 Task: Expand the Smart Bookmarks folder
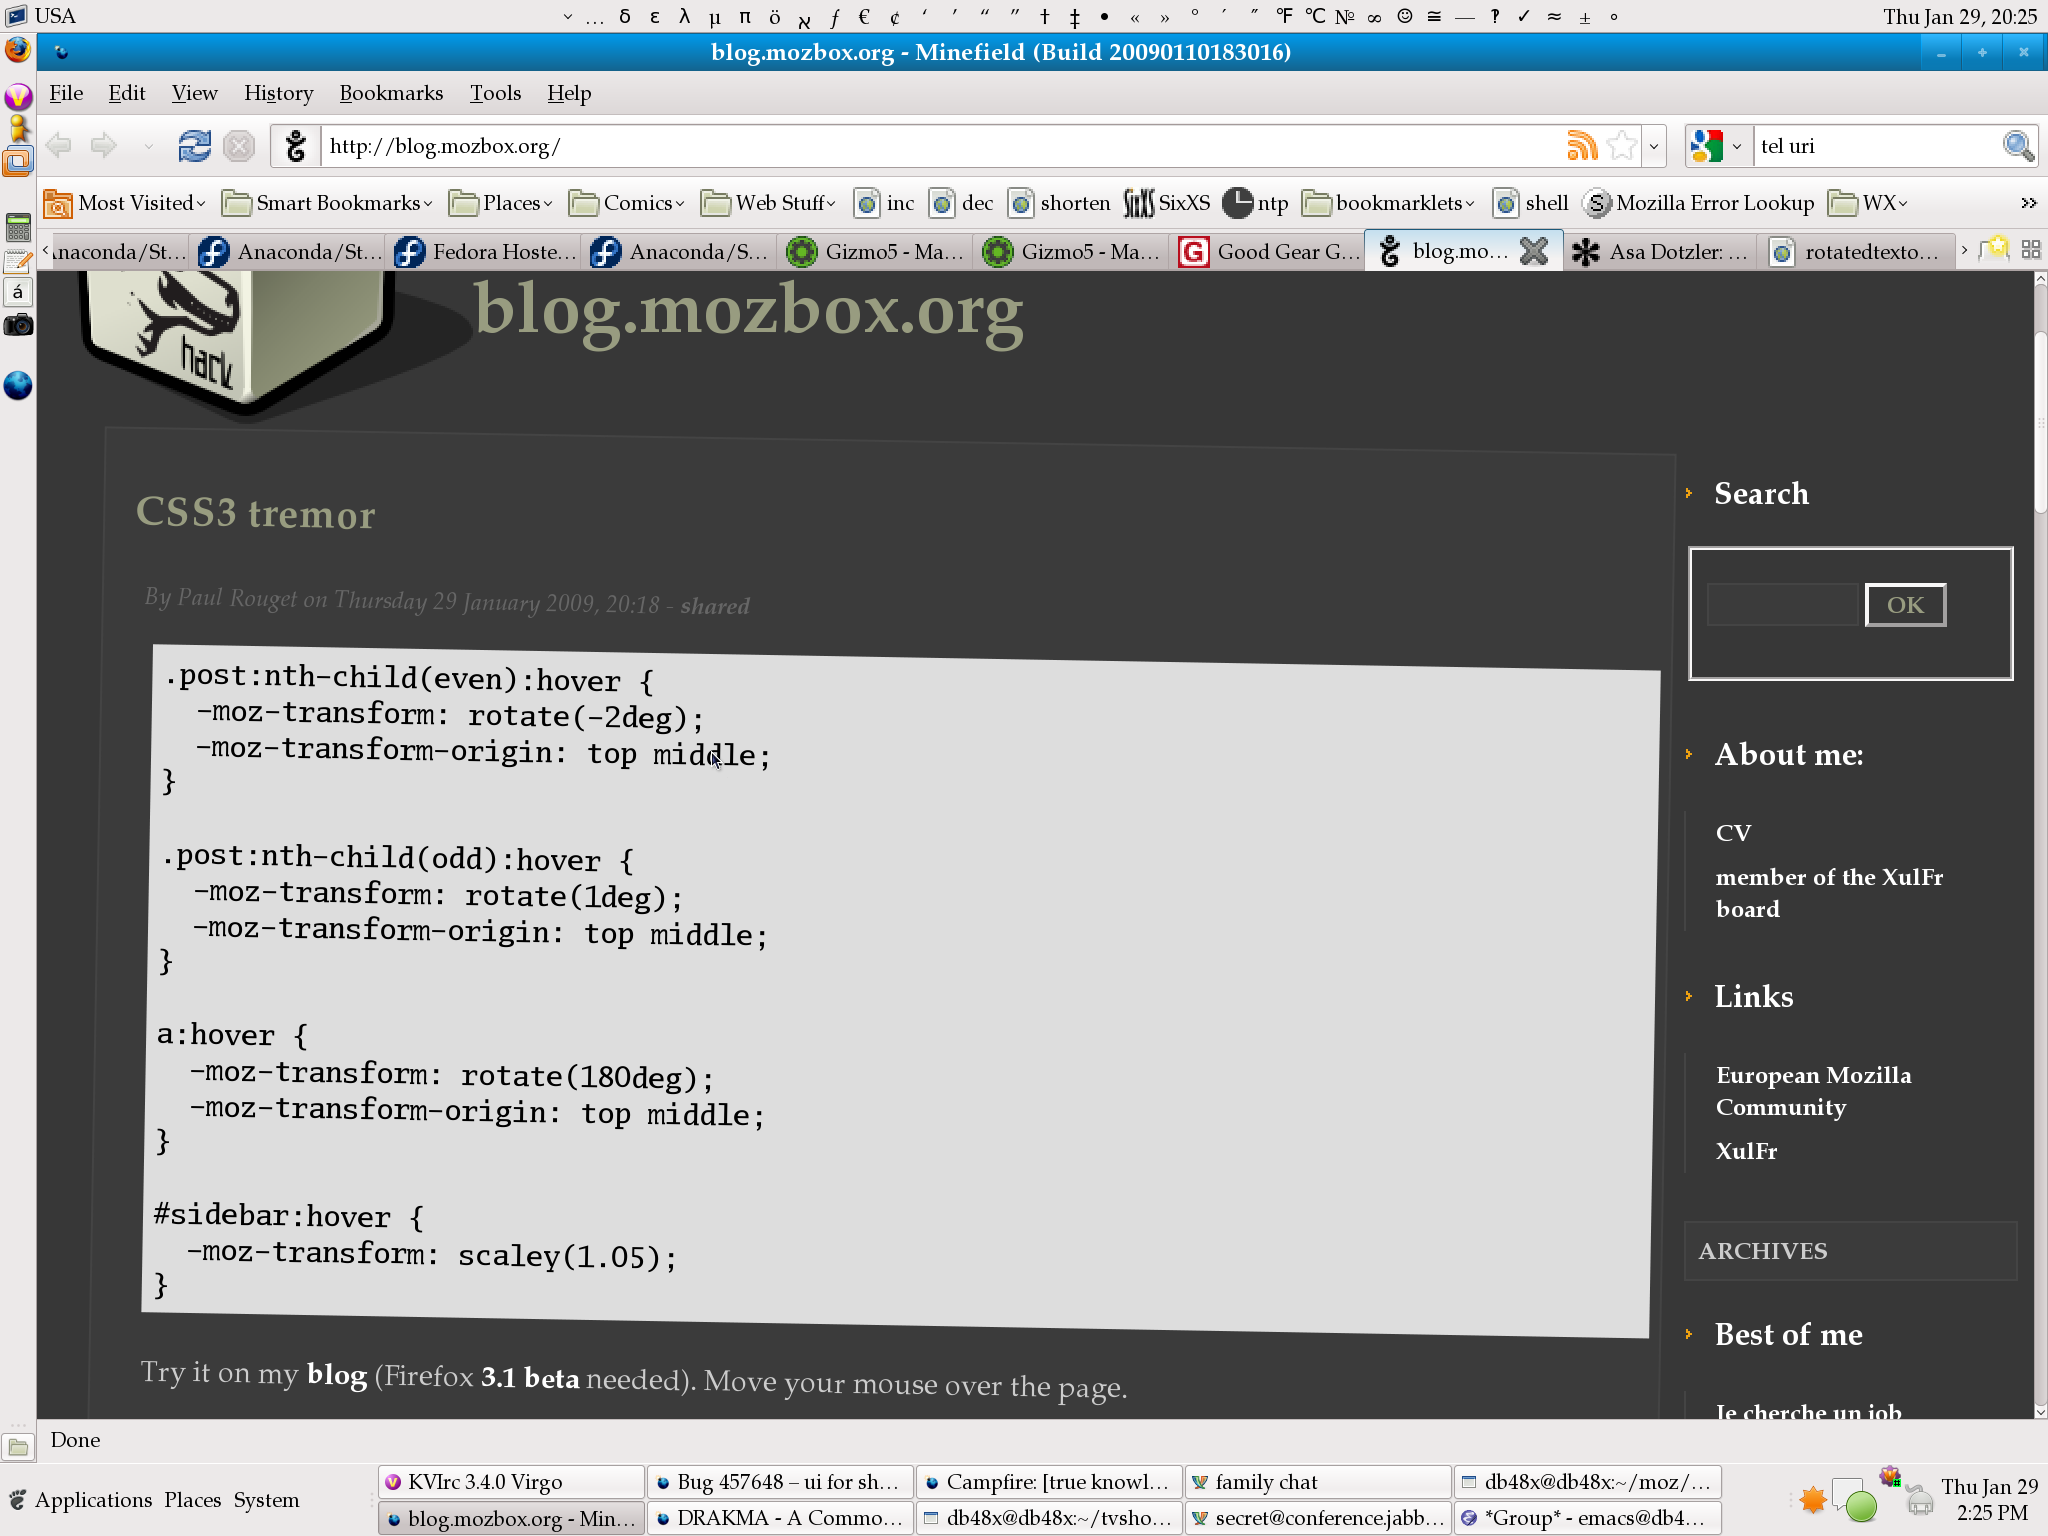[328, 203]
